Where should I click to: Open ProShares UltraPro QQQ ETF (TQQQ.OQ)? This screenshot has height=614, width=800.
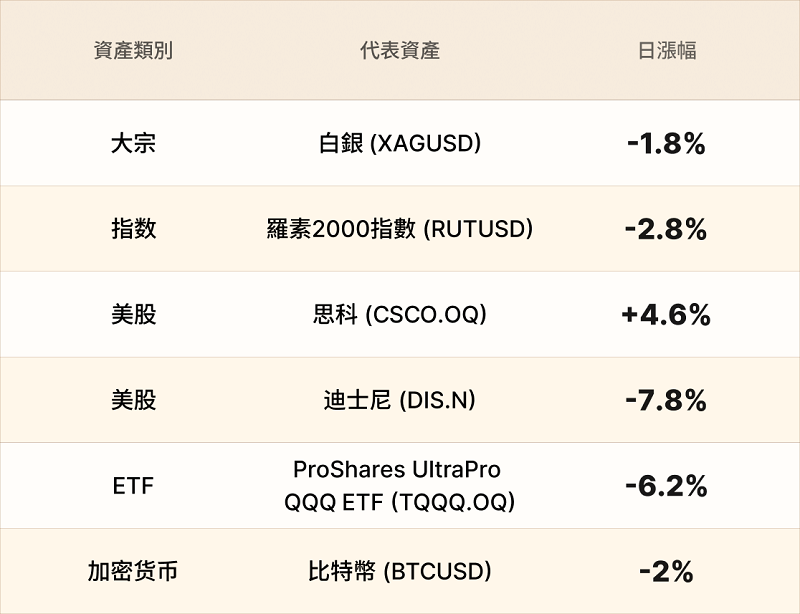point(400,486)
